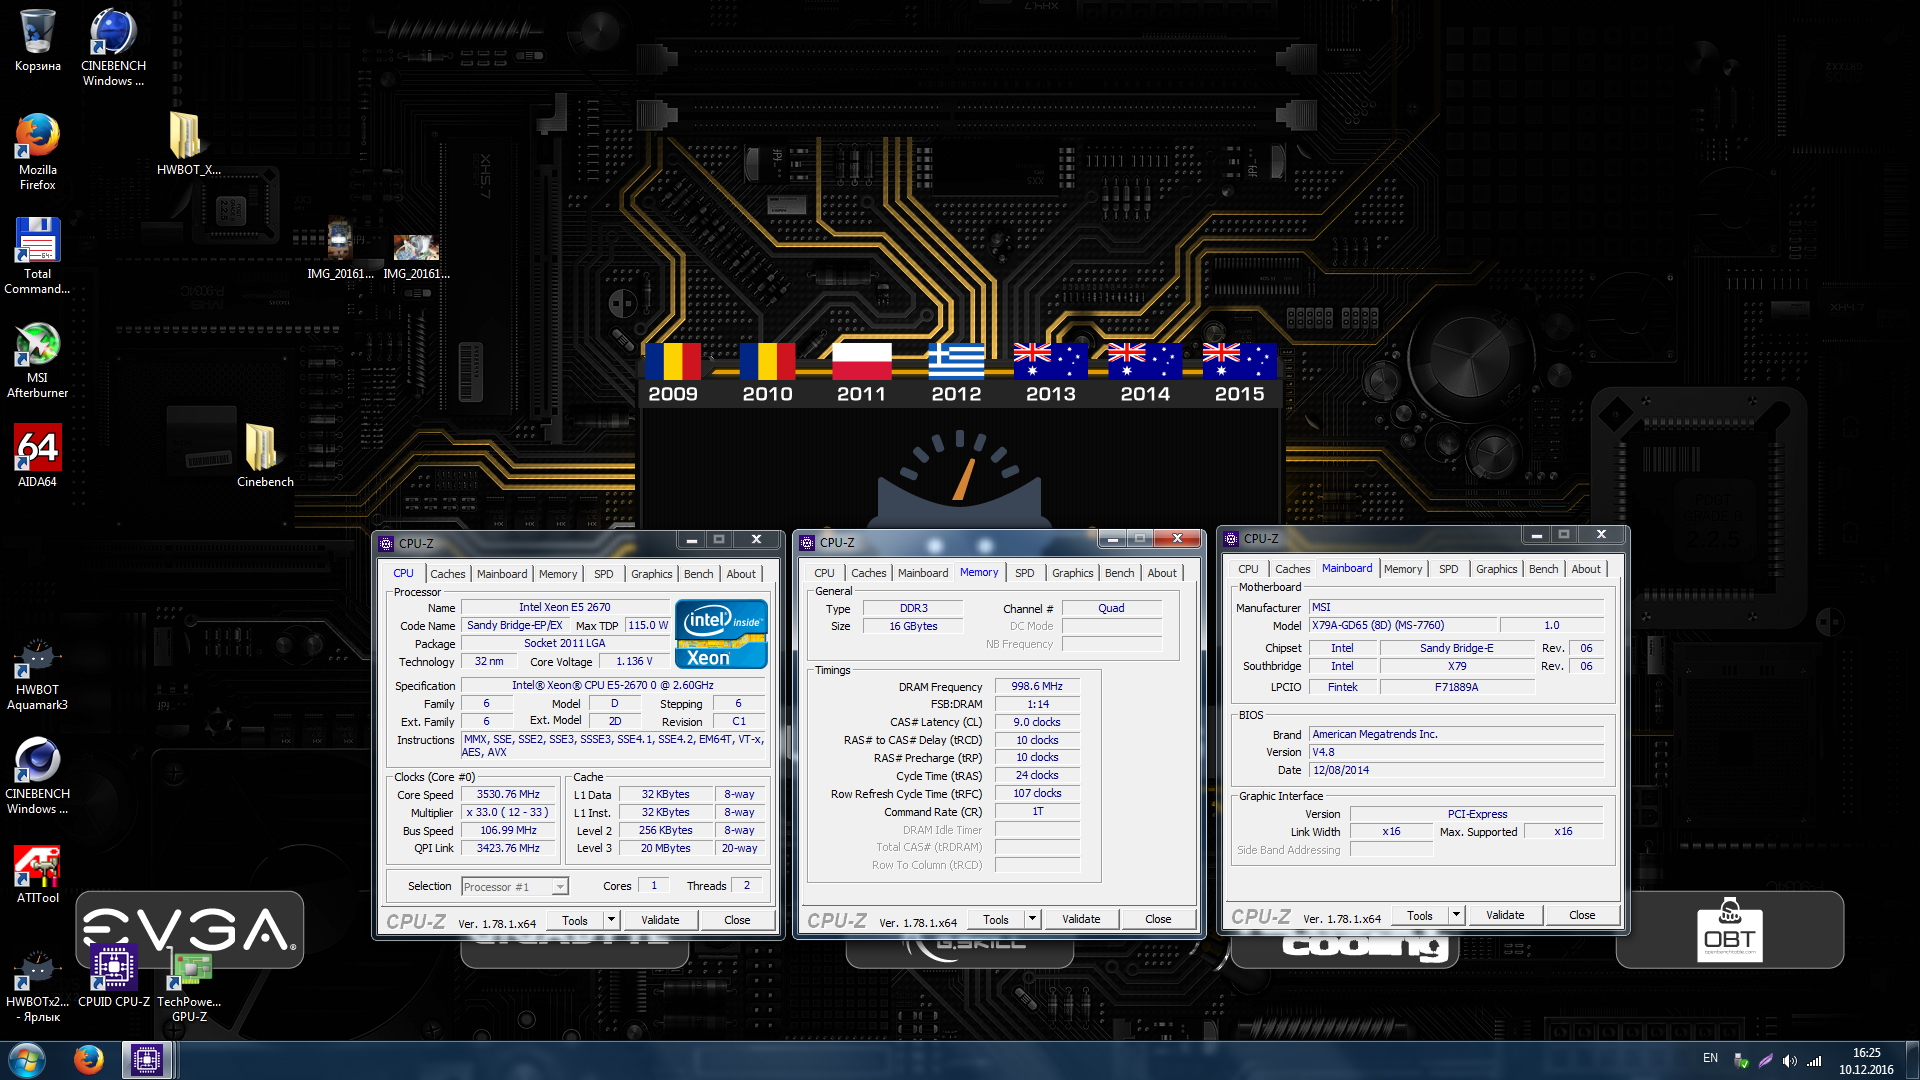Switch to CPU tab in the middle CPU-Z window

click(x=824, y=573)
